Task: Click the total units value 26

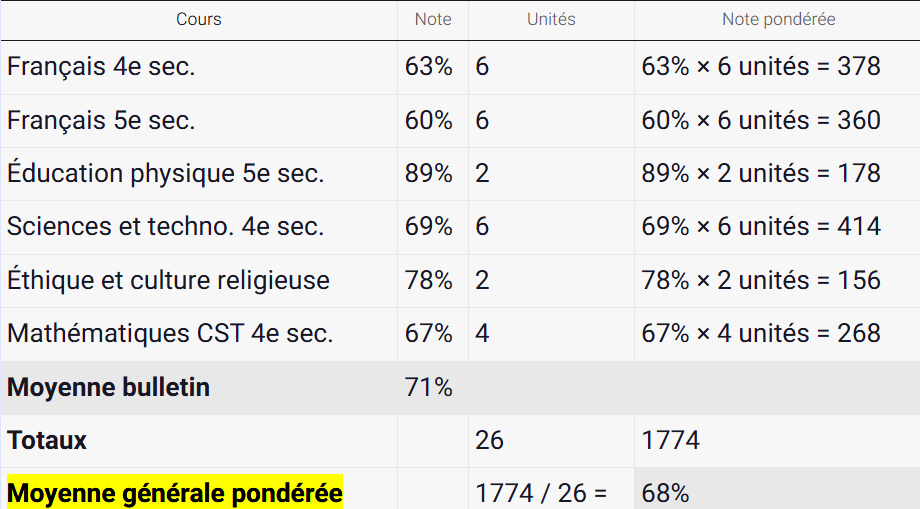Action: (490, 441)
